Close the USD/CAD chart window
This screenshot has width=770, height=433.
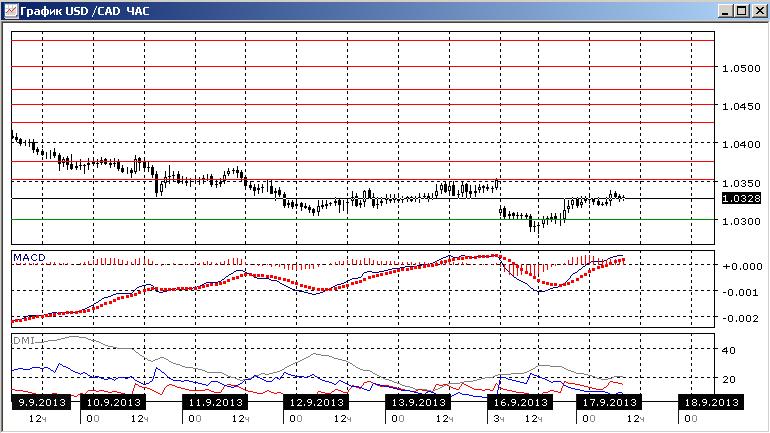pyautogui.click(x=759, y=10)
